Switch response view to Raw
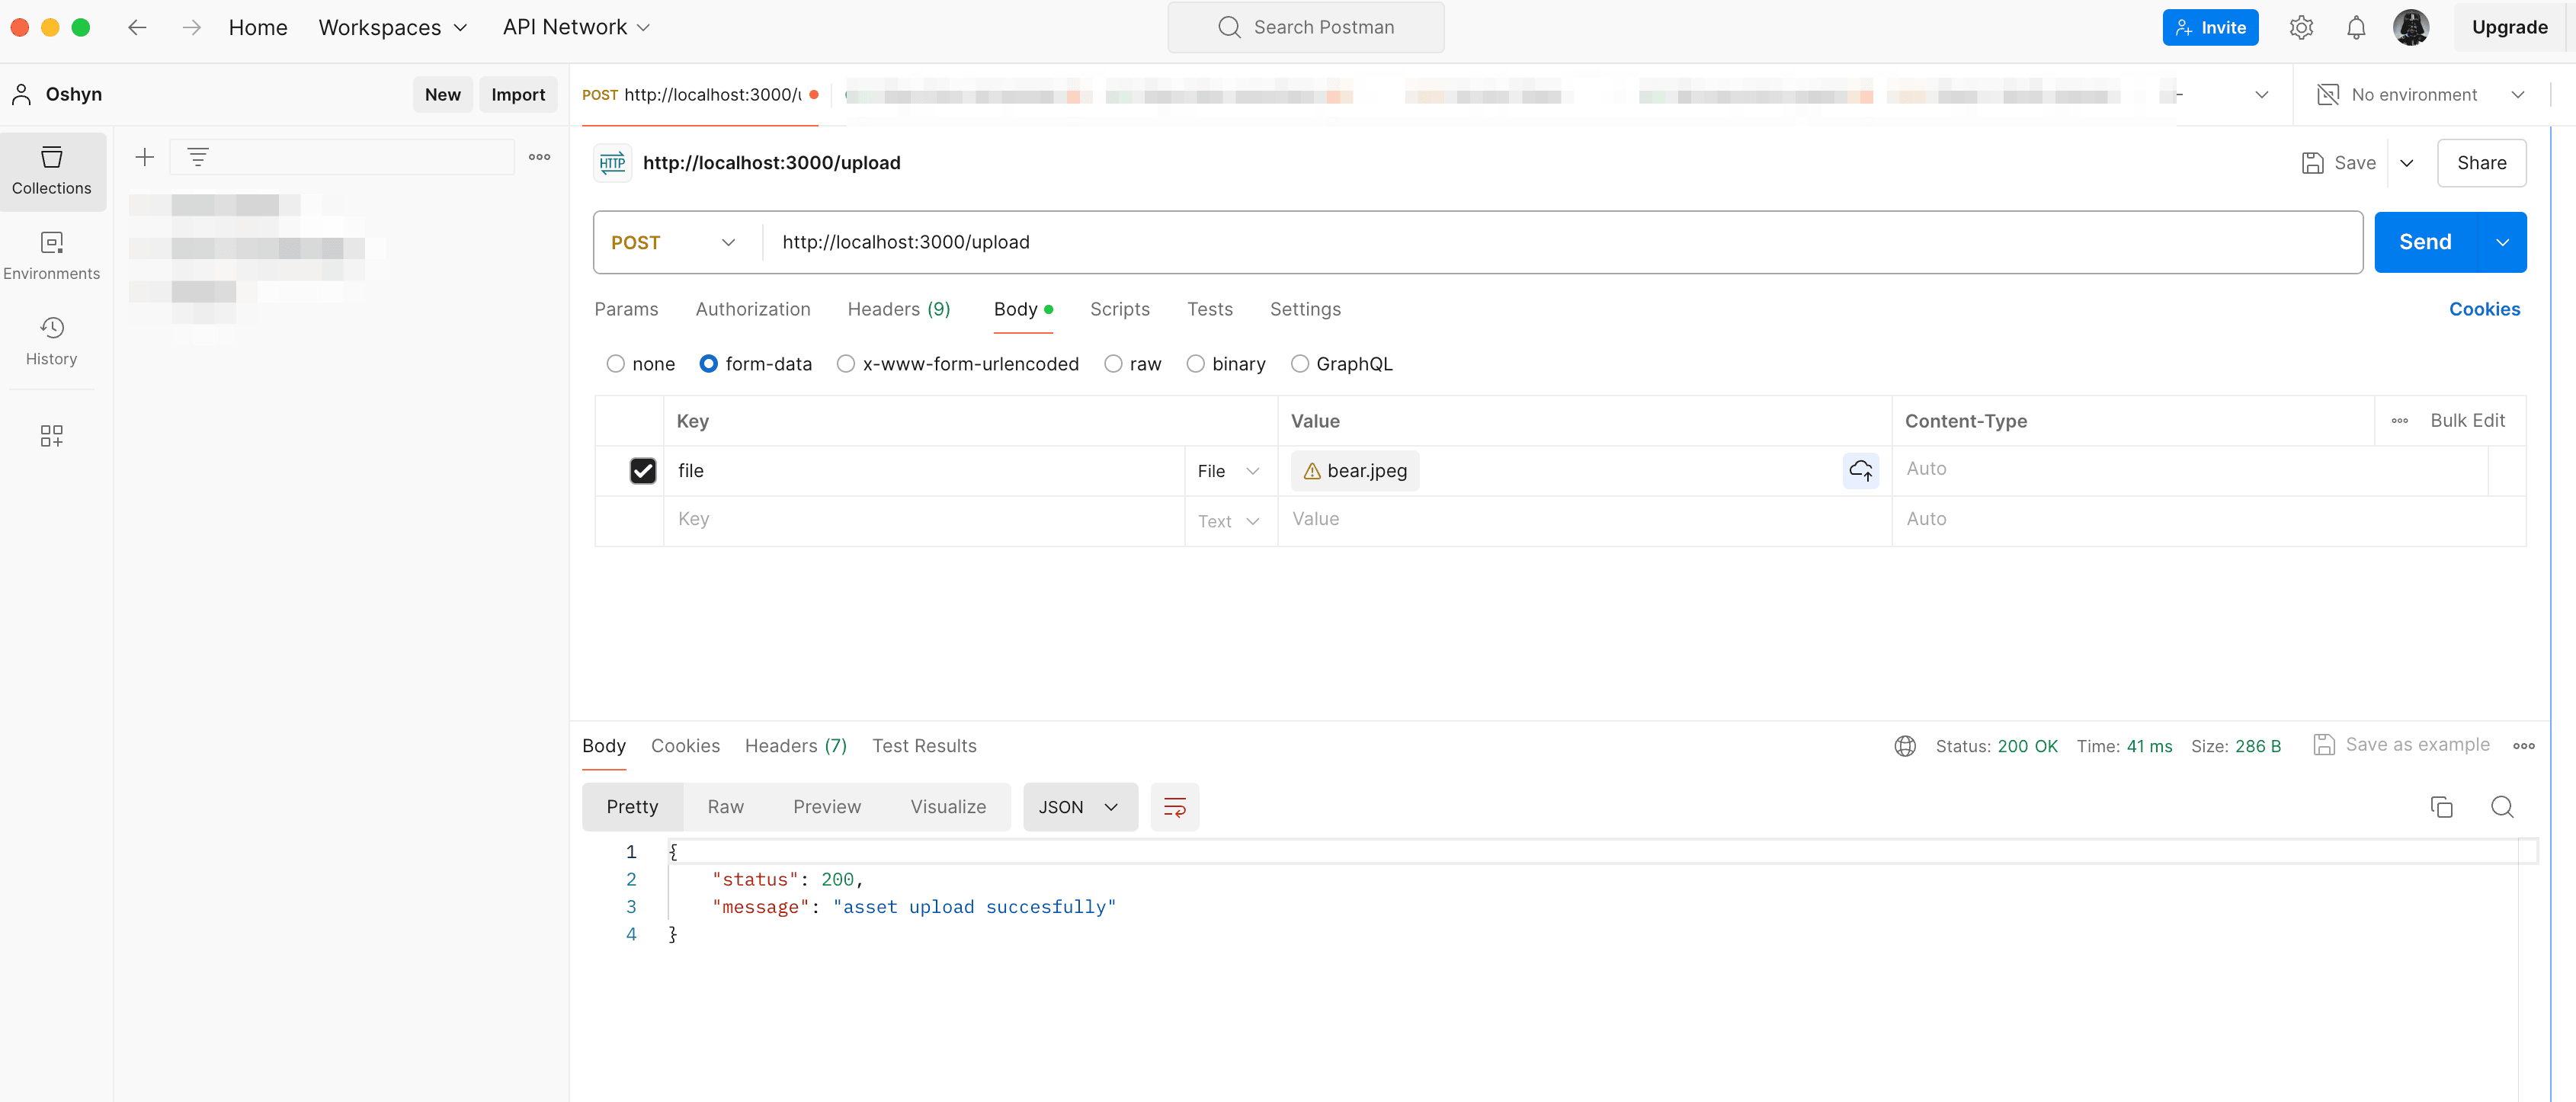Screen dimensions: 2576x1102 click(725, 807)
